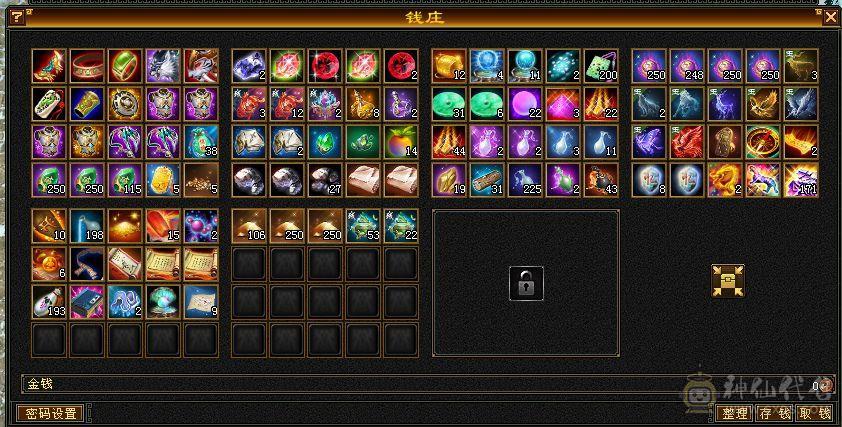Pick the jade pendant stack of 200
The height and width of the screenshot is (427, 842).
point(601,66)
